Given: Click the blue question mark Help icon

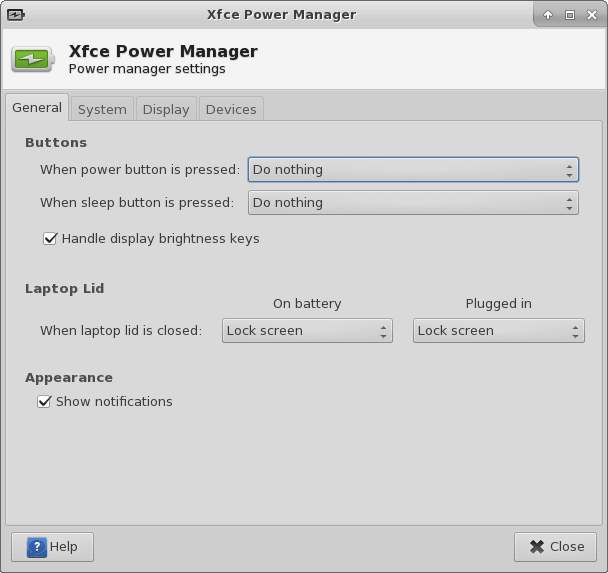Looking at the screenshot, I should pos(36,547).
